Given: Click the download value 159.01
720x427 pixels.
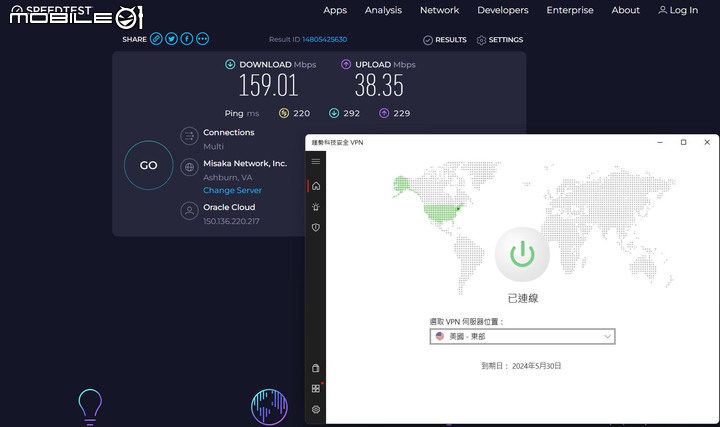Looking at the screenshot, I should (x=269, y=85).
